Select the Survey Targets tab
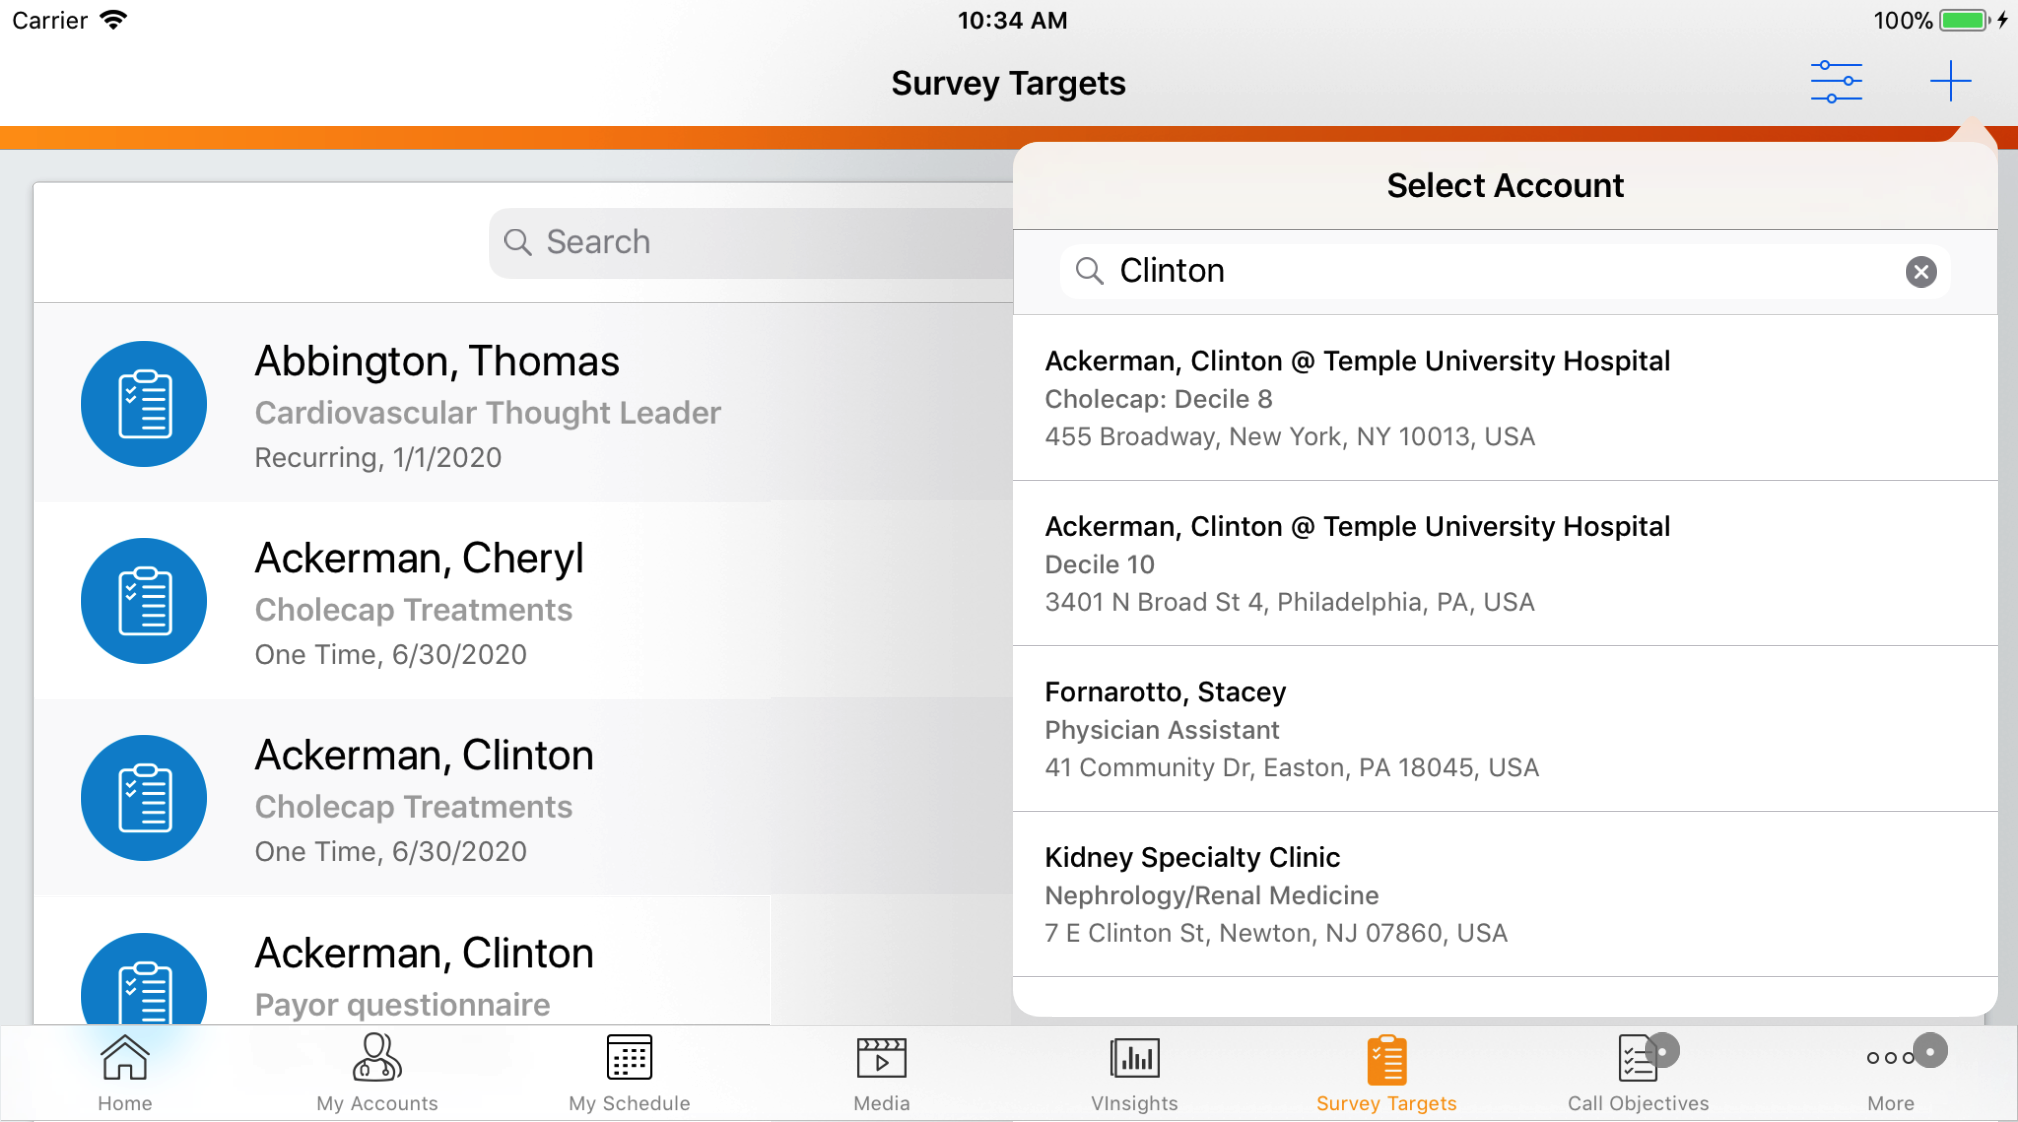 tap(1386, 1073)
